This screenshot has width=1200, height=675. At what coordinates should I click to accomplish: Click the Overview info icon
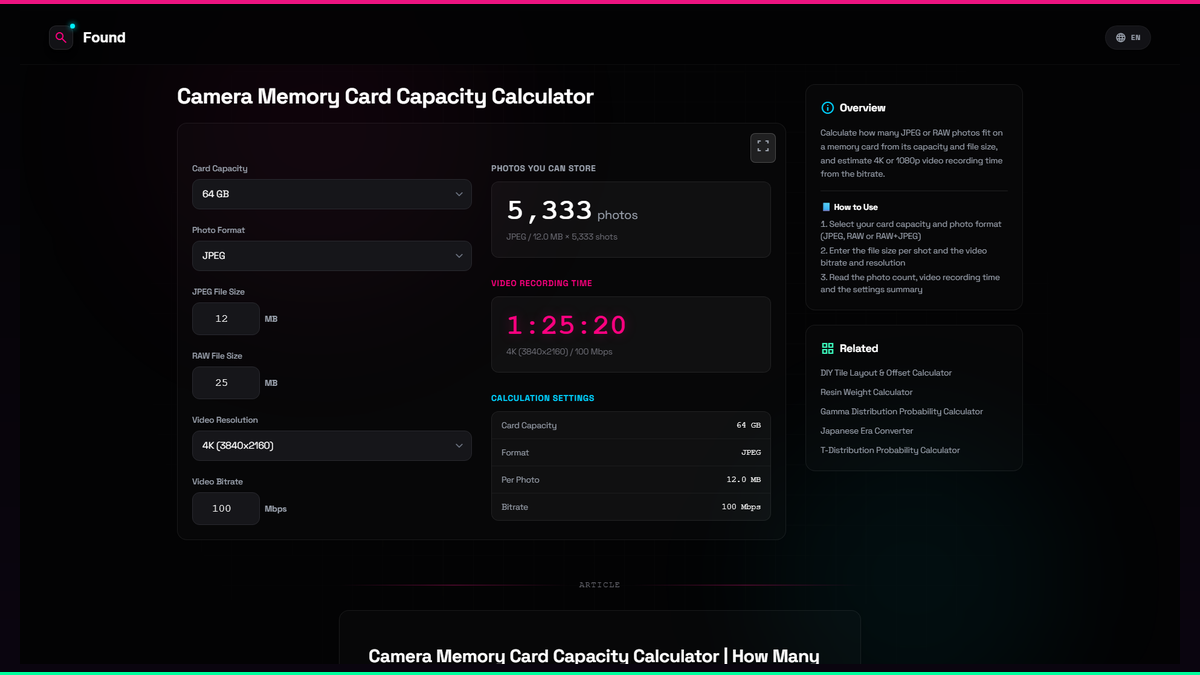827,108
